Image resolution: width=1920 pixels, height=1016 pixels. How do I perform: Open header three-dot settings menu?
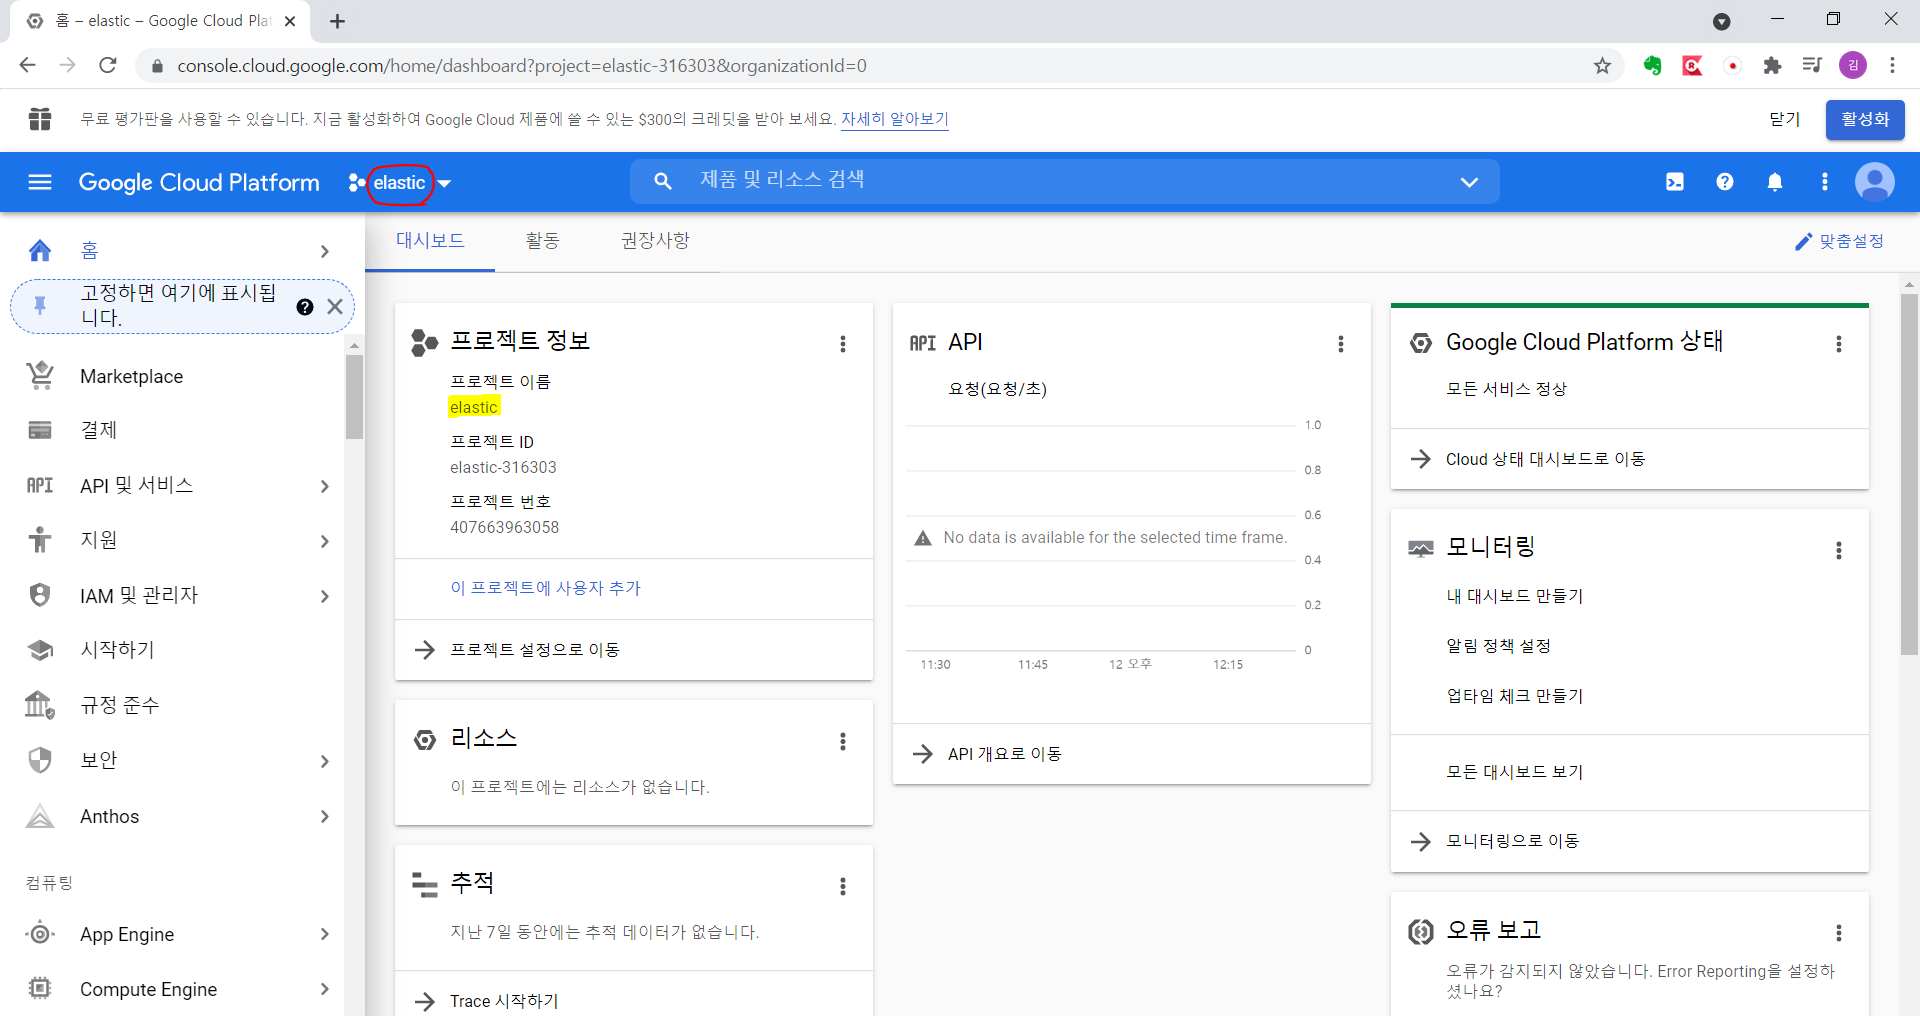(1825, 182)
